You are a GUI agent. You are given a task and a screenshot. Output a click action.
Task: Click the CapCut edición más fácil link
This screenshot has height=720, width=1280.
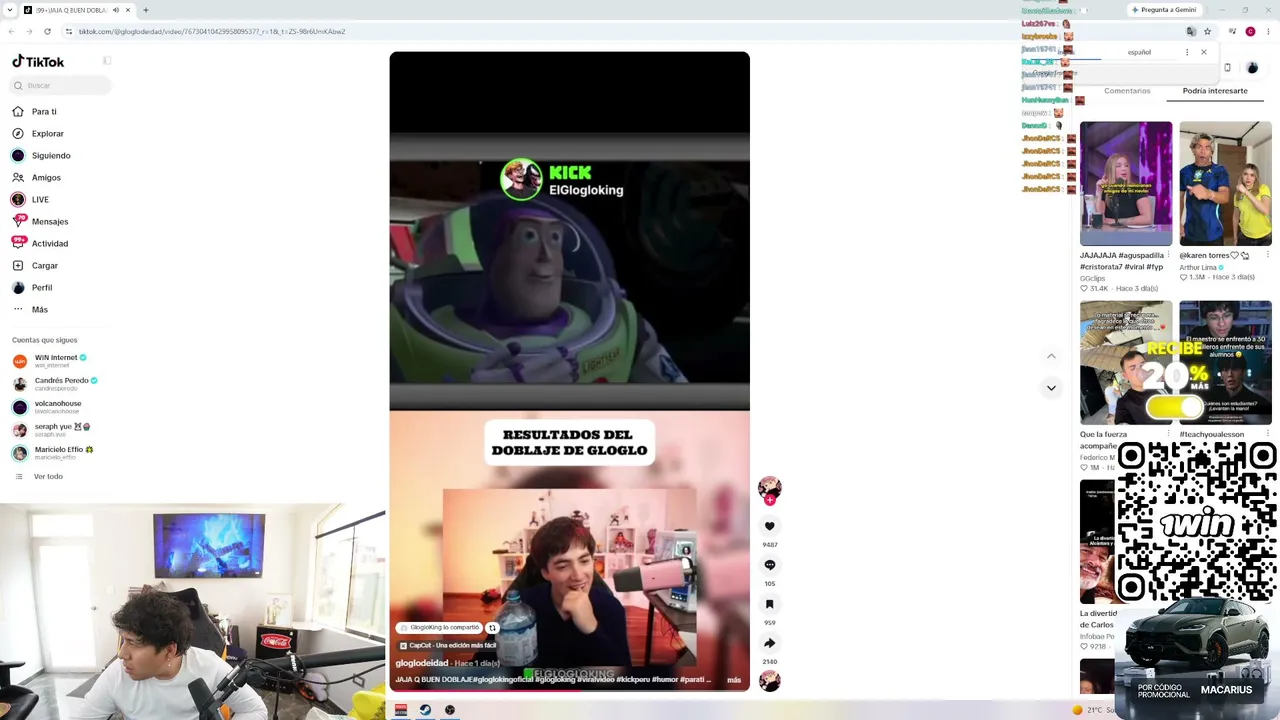447,646
